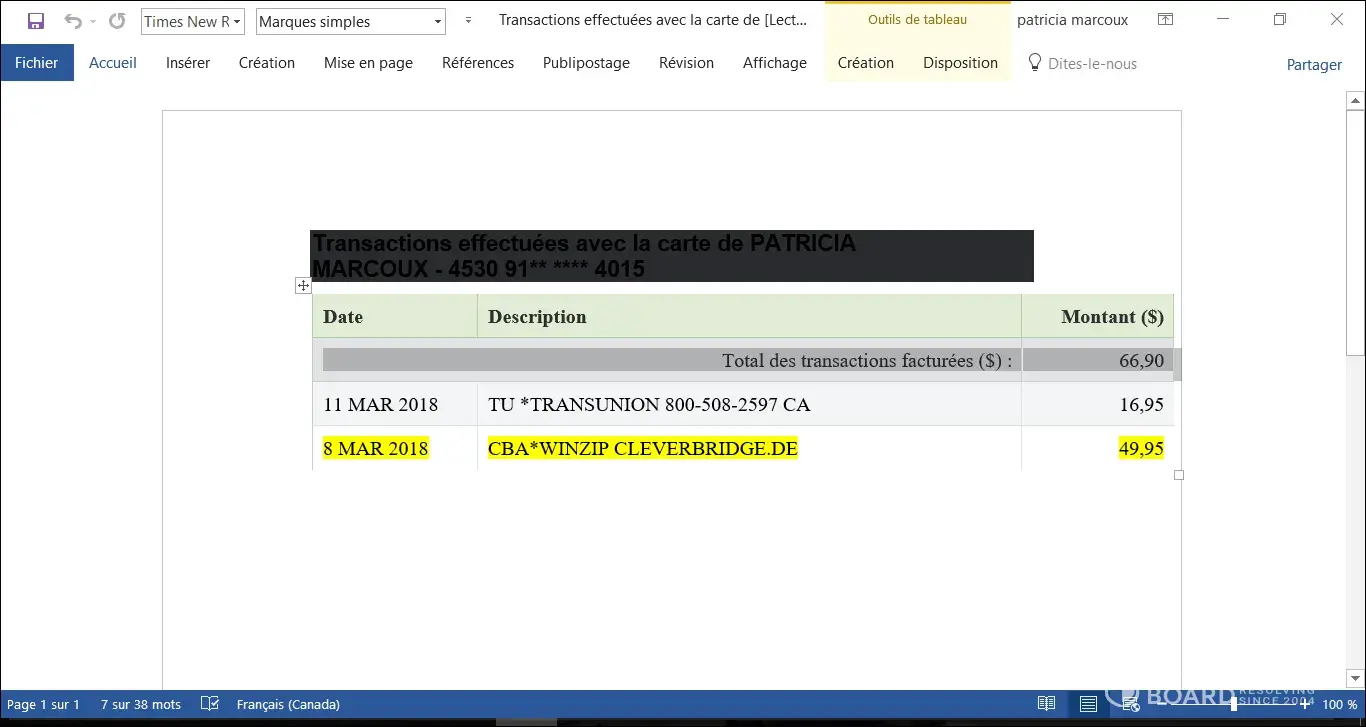Image resolution: width=1366 pixels, height=727 pixels.
Task: Undo the last action
Action: click(x=72, y=21)
